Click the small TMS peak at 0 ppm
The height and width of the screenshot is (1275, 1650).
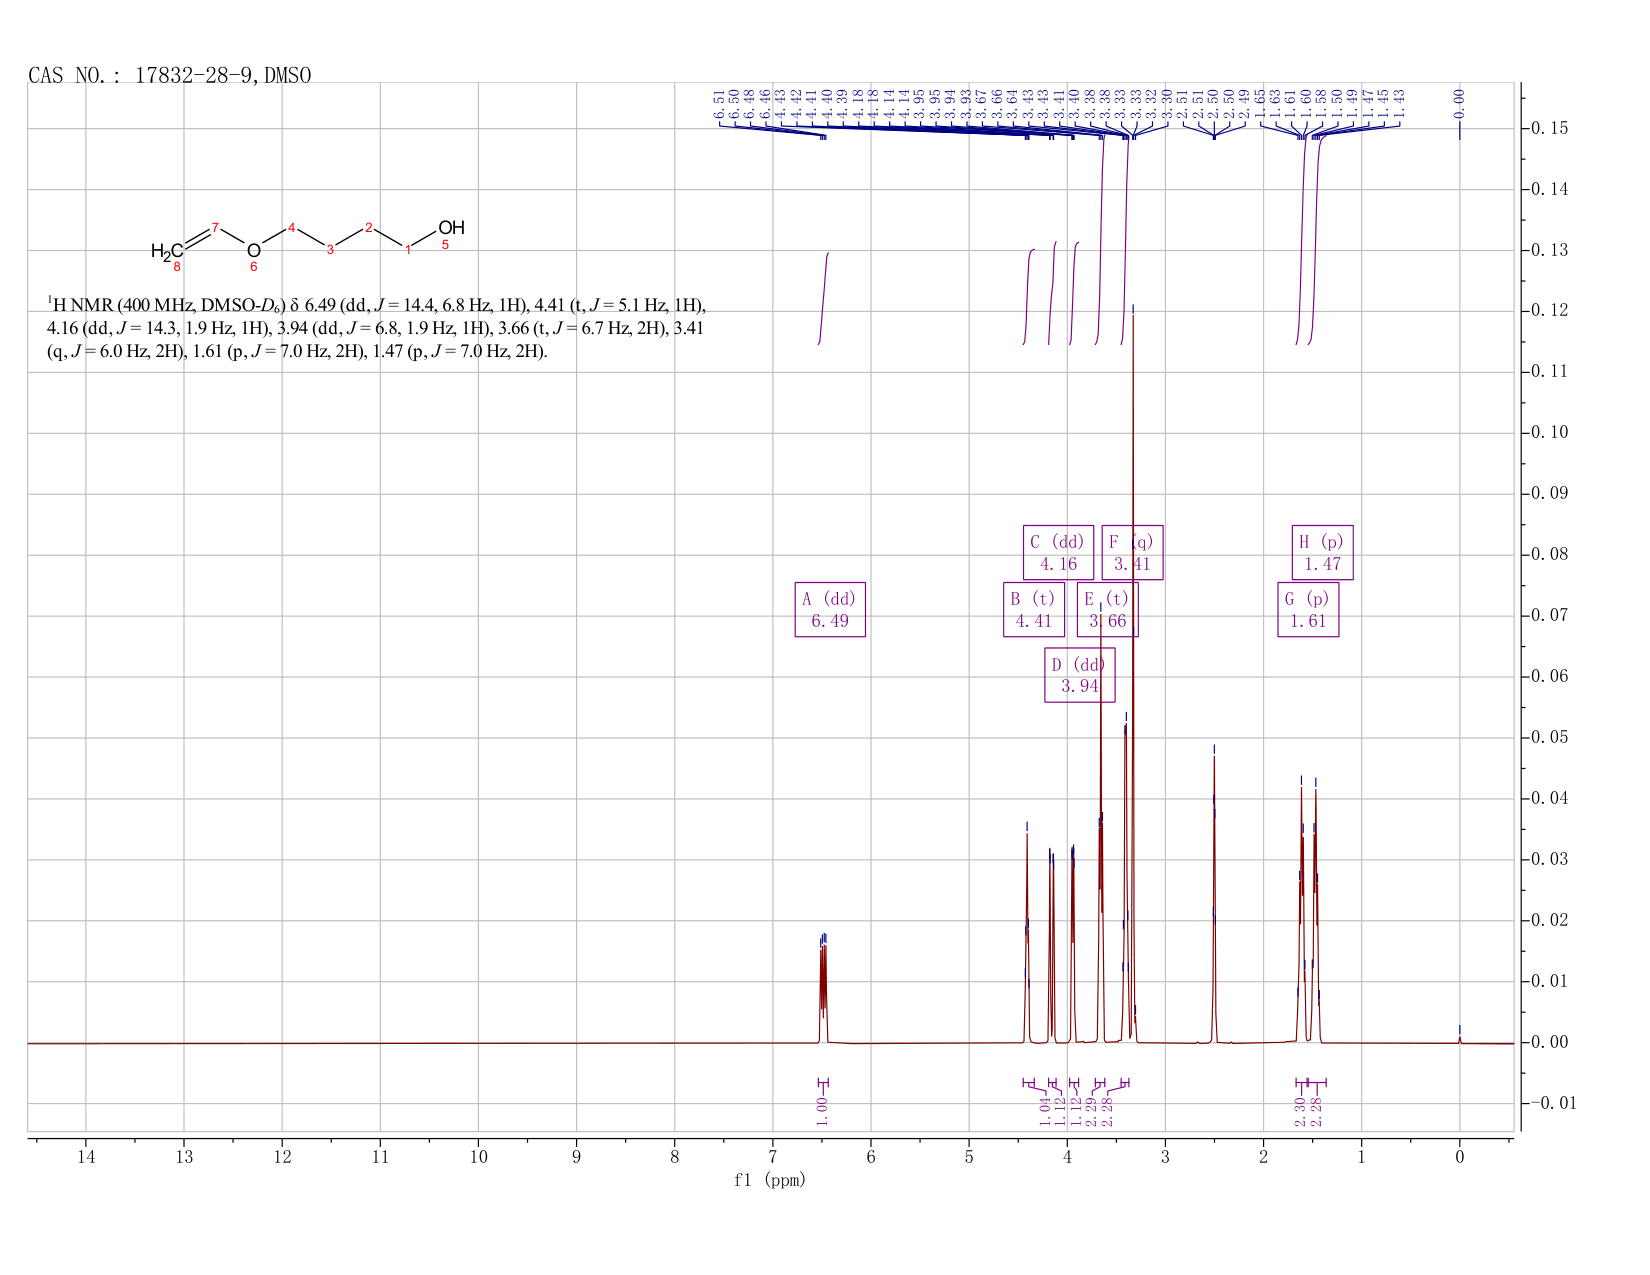[x=1459, y=1039]
